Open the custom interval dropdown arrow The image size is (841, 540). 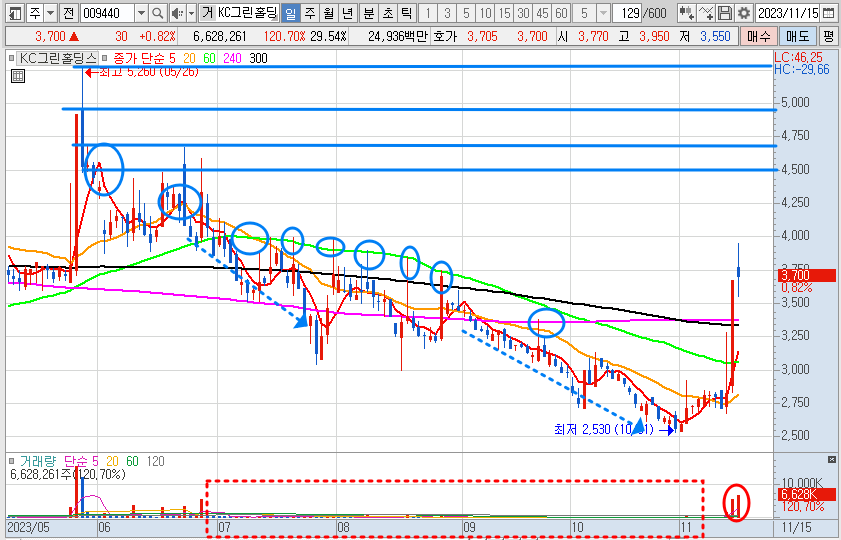(603, 13)
